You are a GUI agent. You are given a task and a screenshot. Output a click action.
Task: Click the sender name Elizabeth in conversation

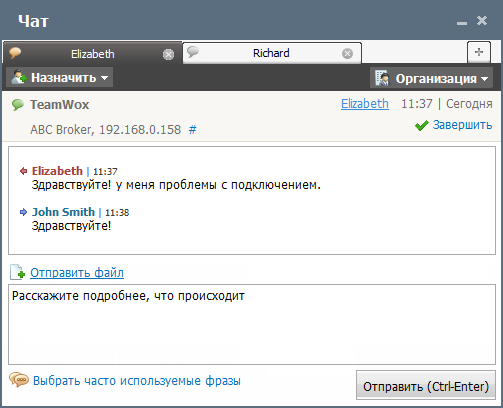click(57, 171)
